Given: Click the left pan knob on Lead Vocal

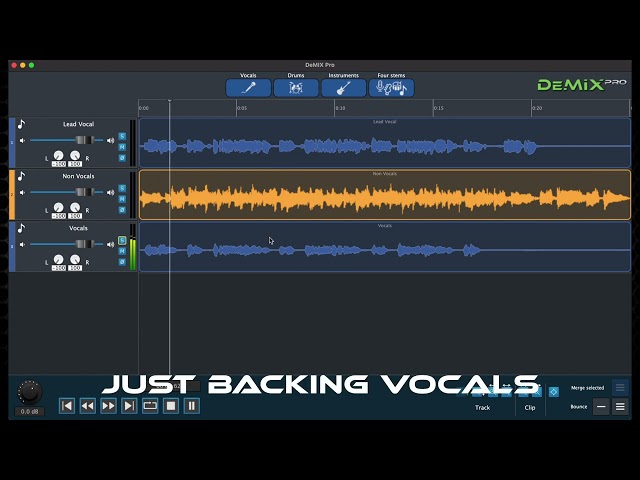Looking at the screenshot, I should point(59,156).
